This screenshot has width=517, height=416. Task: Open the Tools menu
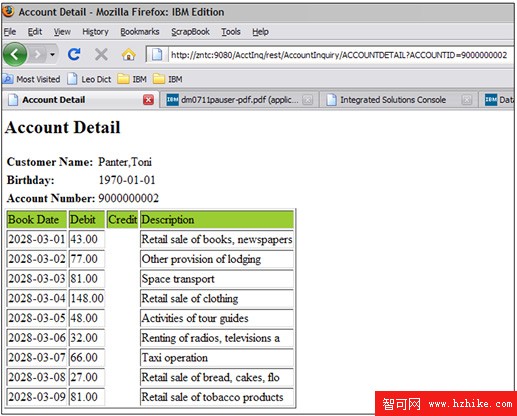(x=231, y=32)
